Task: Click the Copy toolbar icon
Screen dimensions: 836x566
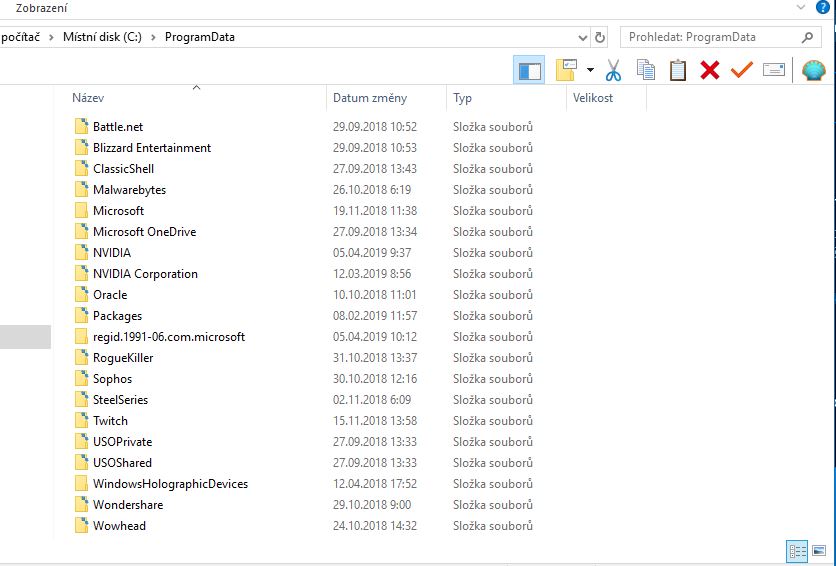Action: 646,70
